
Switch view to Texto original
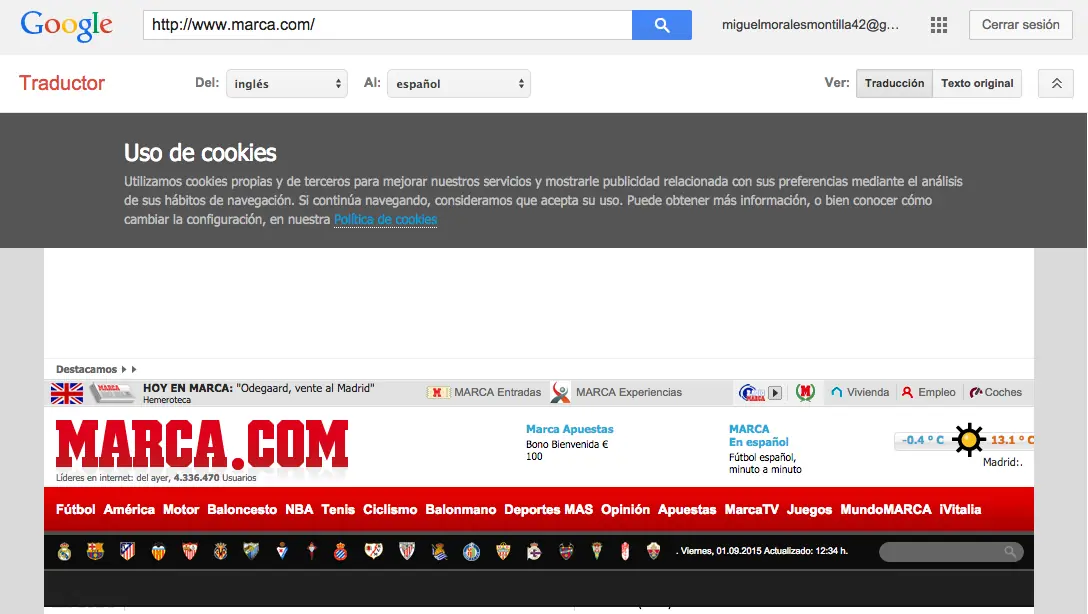point(977,83)
